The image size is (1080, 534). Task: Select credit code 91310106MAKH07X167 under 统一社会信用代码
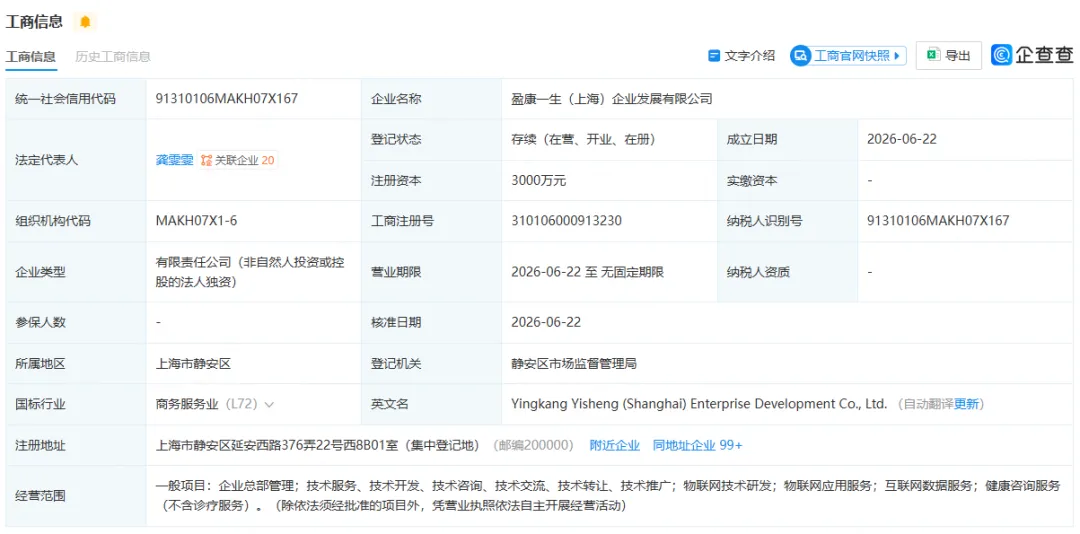[227, 99]
